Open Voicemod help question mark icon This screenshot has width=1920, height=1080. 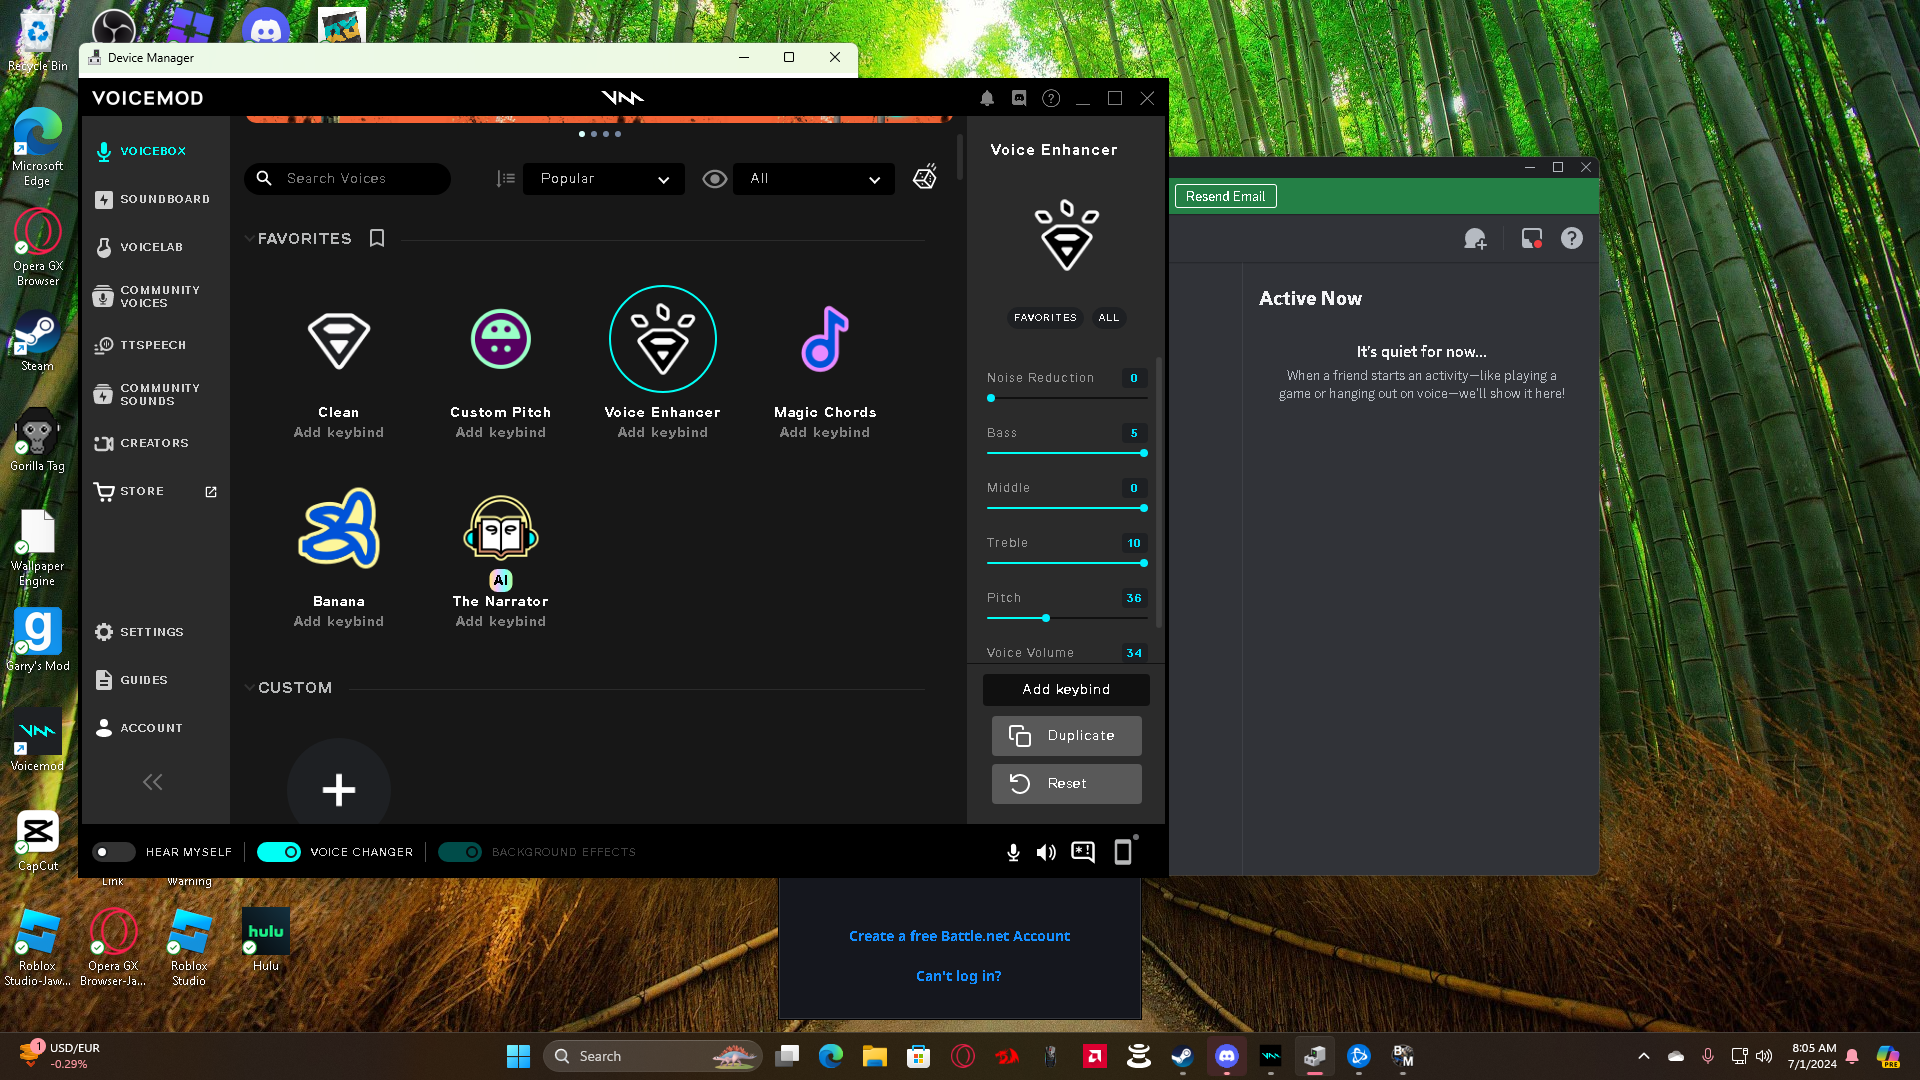pyautogui.click(x=1051, y=98)
